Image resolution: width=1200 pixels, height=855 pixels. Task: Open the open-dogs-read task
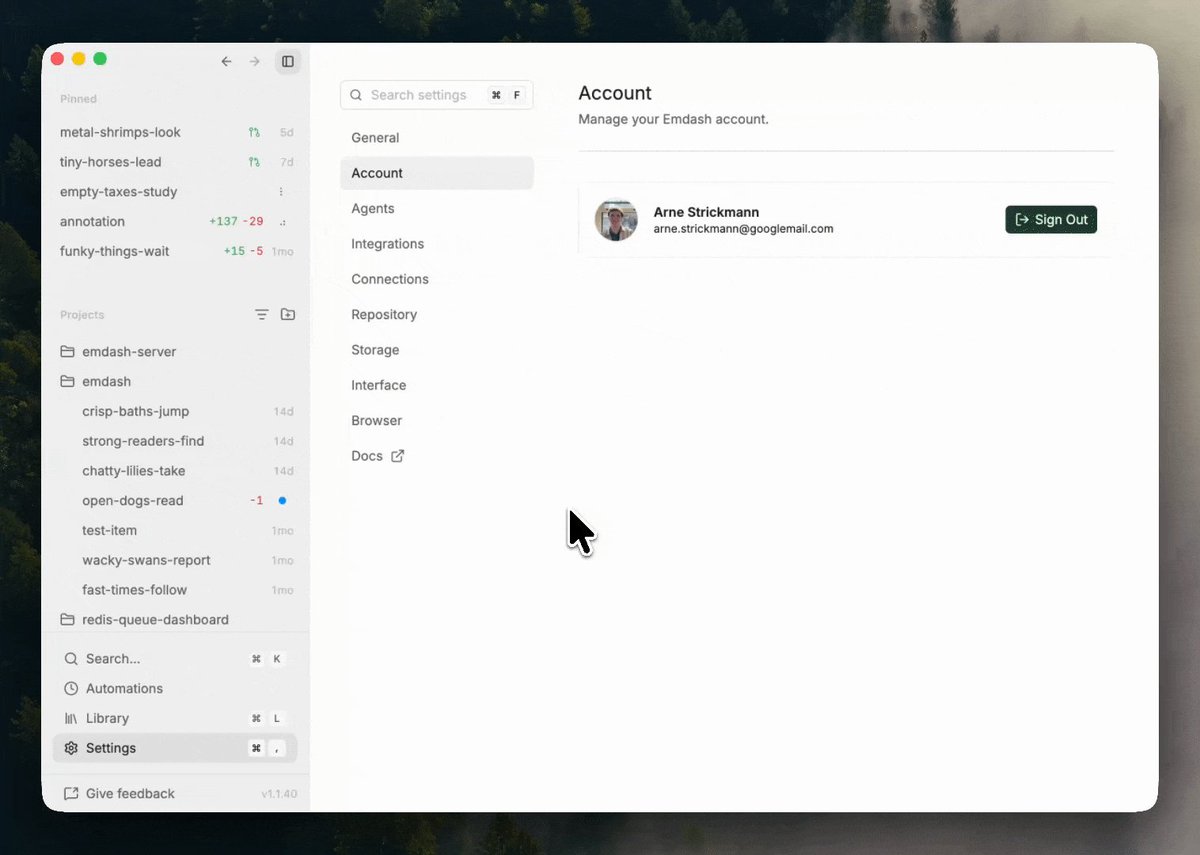point(175,501)
